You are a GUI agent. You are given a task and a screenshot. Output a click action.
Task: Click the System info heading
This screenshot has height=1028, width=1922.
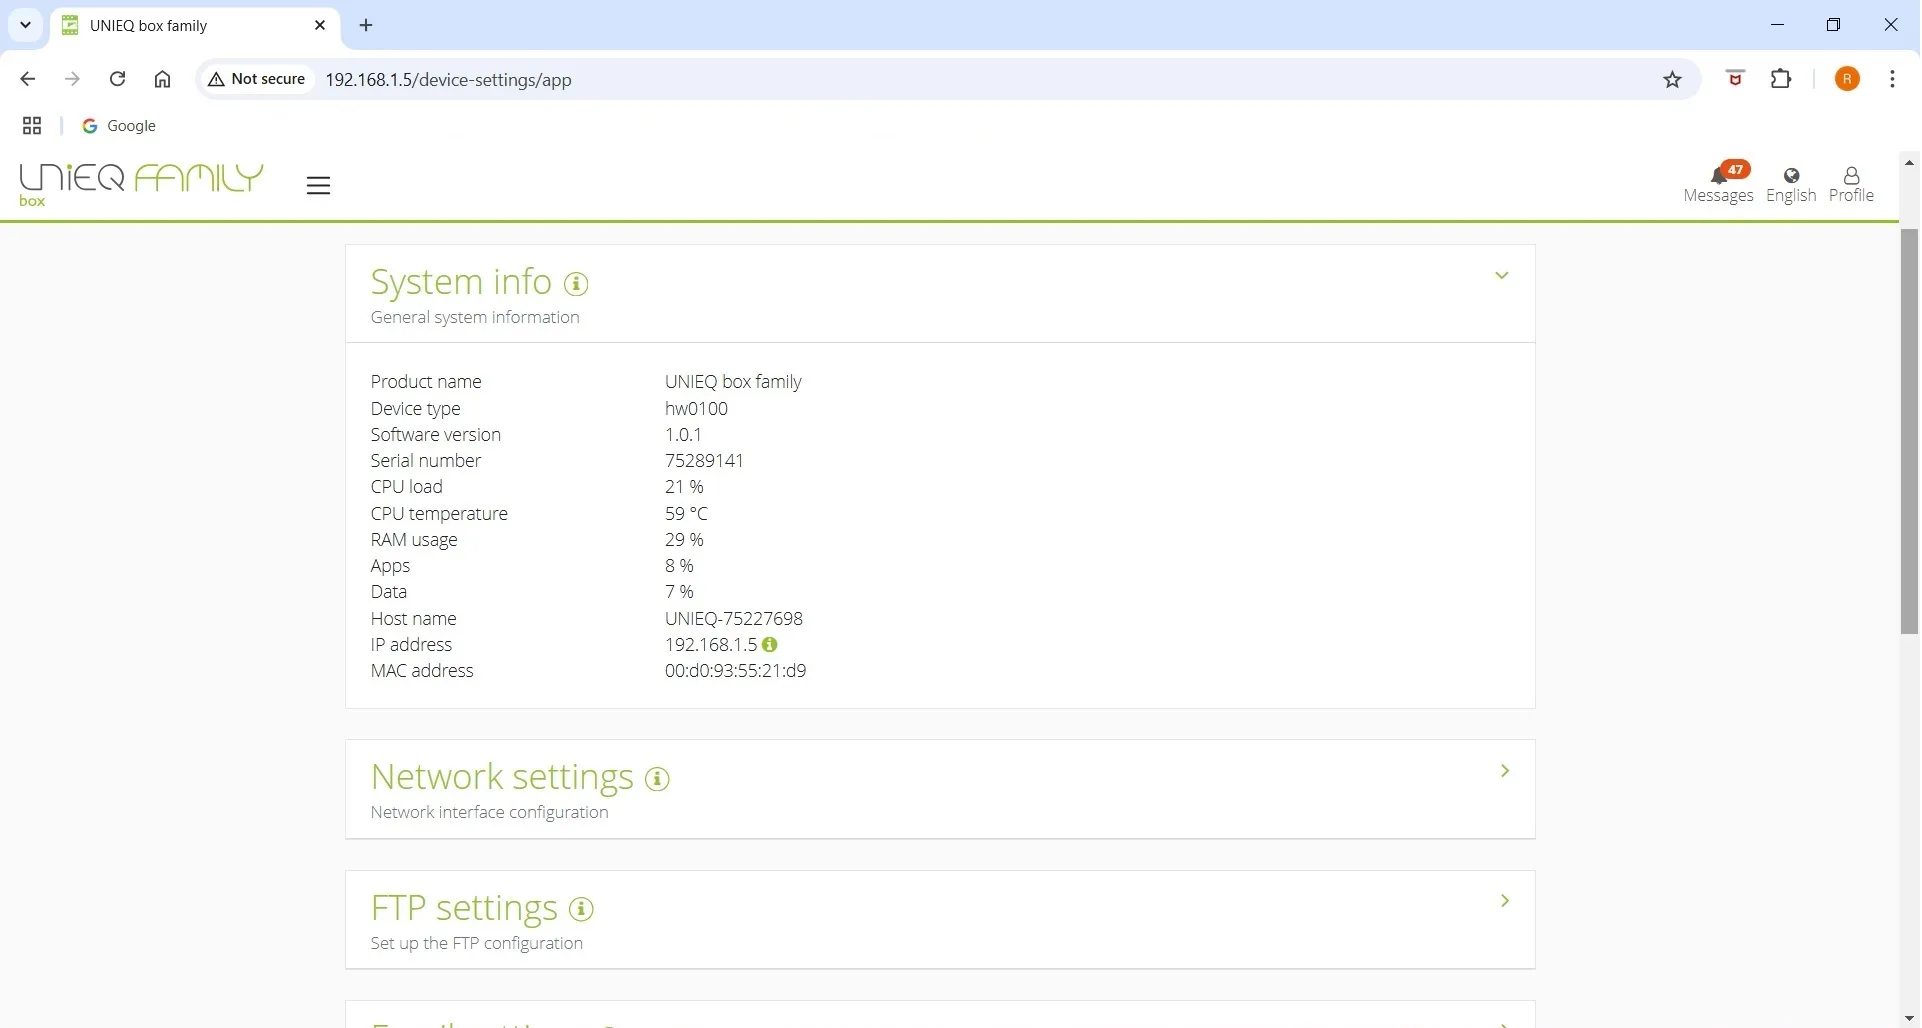tap(462, 283)
